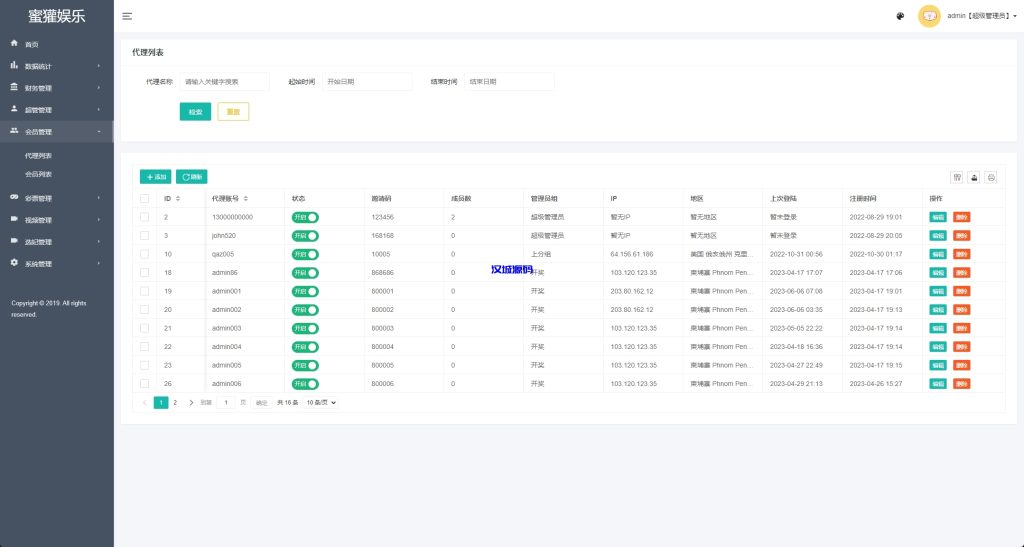This screenshot has height=547, width=1024.
Task: Click the 开始日期 start date field
Action: pyautogui.click(x=367, y=82)
